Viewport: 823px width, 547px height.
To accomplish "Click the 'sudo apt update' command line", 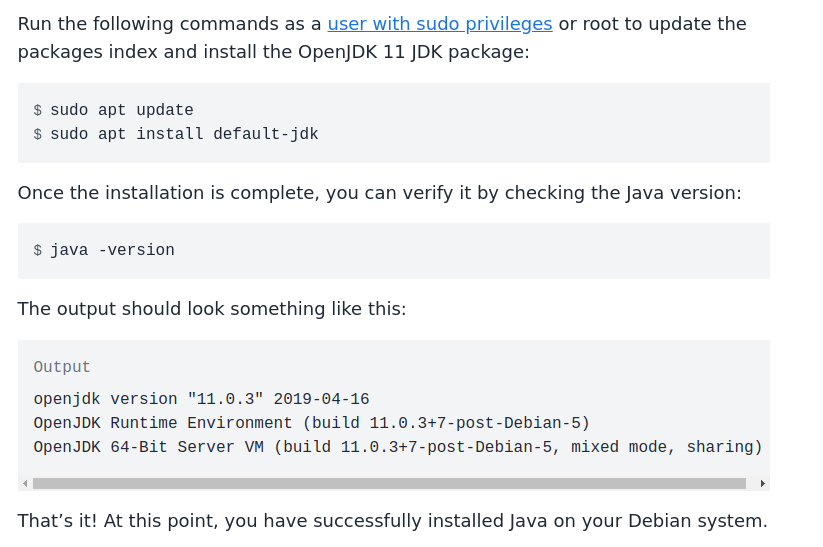I will 121,111.
